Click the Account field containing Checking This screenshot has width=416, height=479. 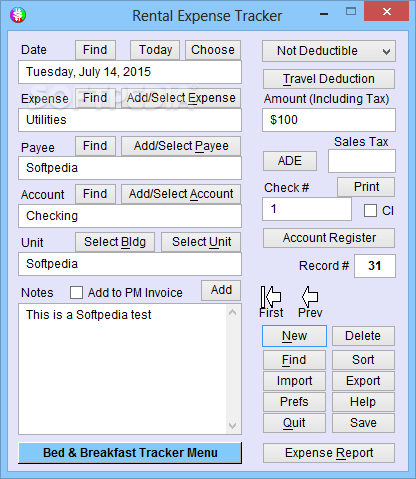(x=130, y=216)
